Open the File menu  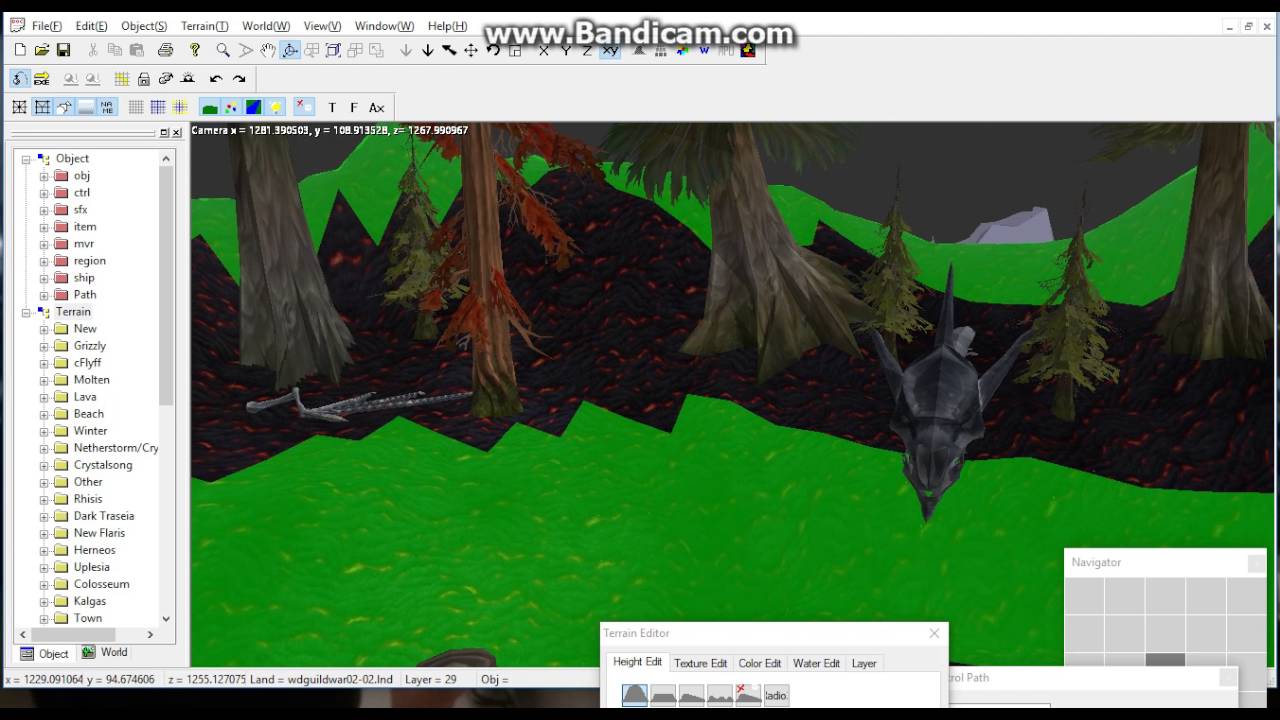click(46, 26)
